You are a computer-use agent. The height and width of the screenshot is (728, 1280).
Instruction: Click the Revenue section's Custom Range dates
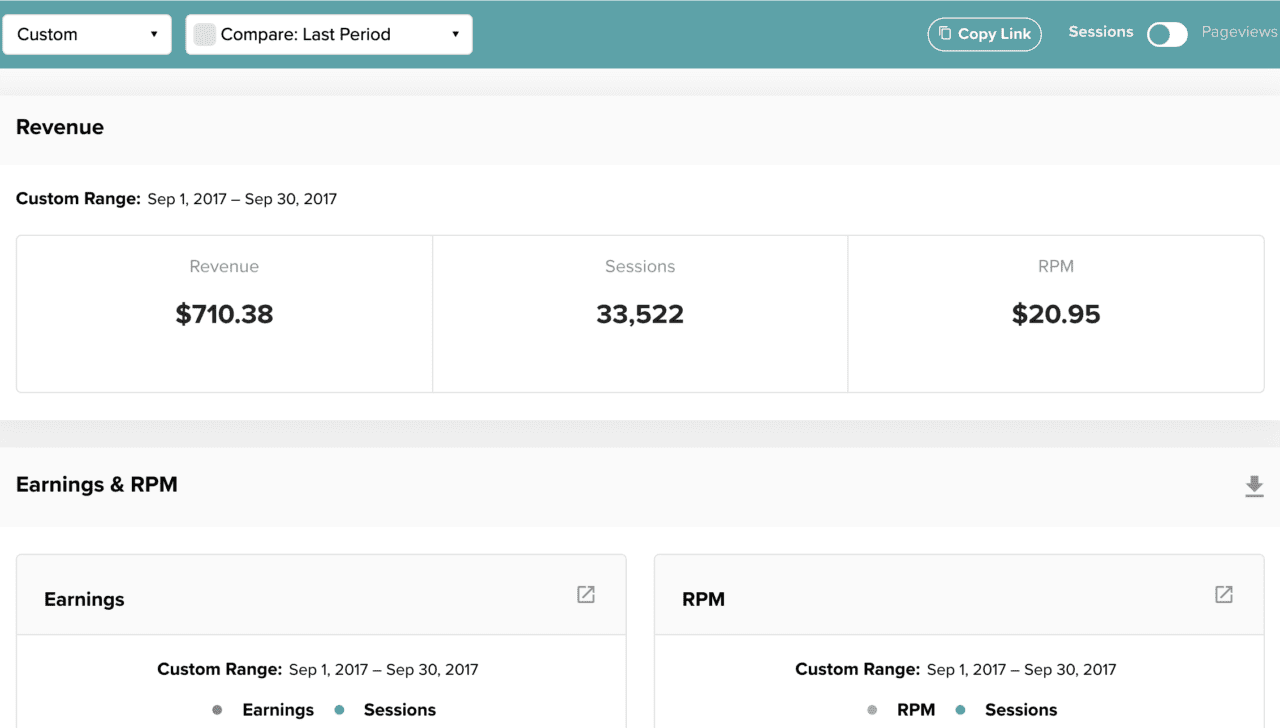coord(241,199)
